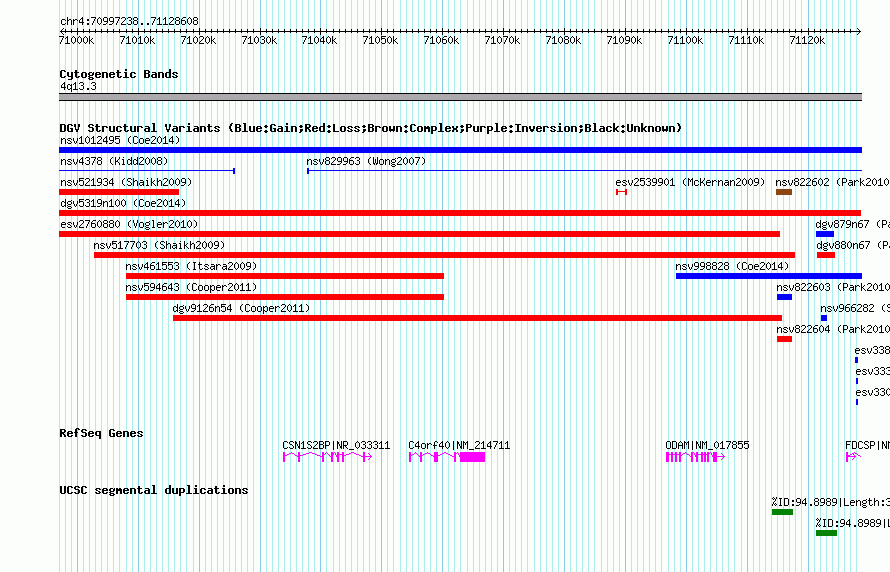Open the ODAM|NM_017855 gene label
This screenshot has width=890, height=572.
(707, 445)
